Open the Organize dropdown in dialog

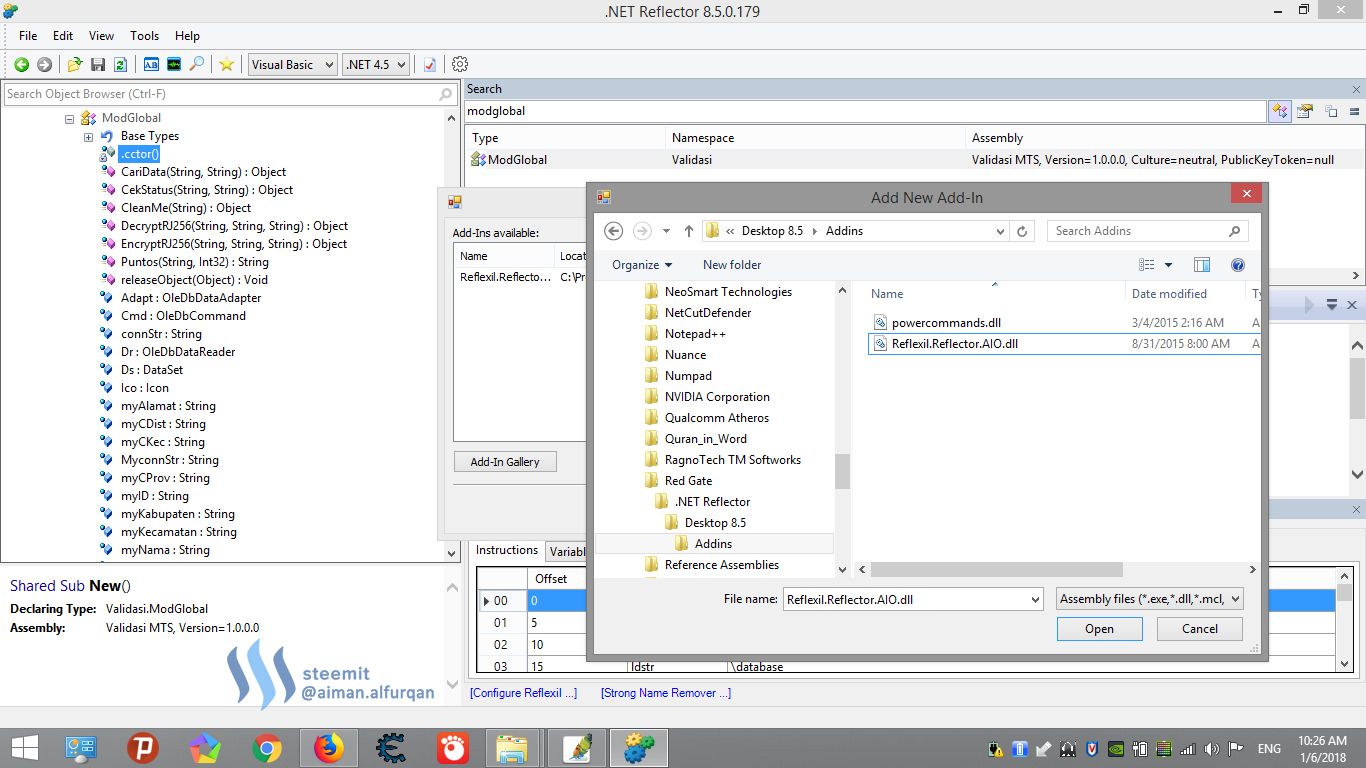point(642,265)
